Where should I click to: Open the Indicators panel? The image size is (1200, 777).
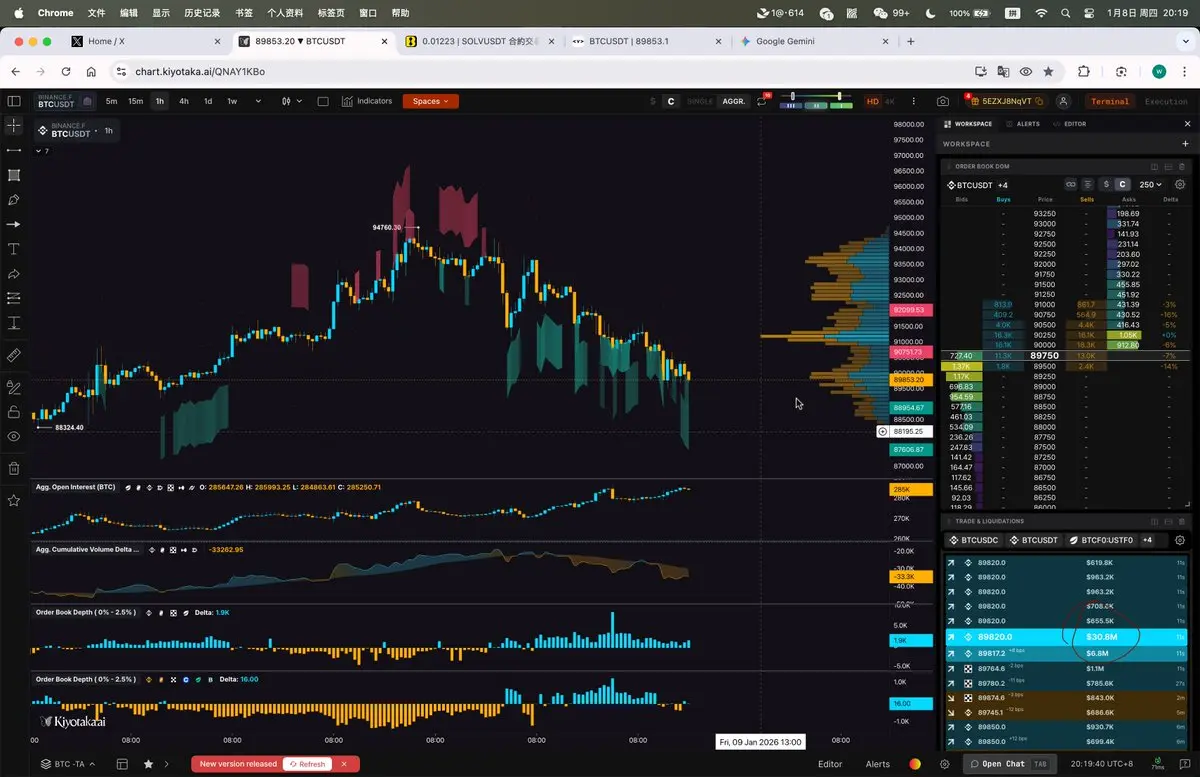click(x=367, y=101)
